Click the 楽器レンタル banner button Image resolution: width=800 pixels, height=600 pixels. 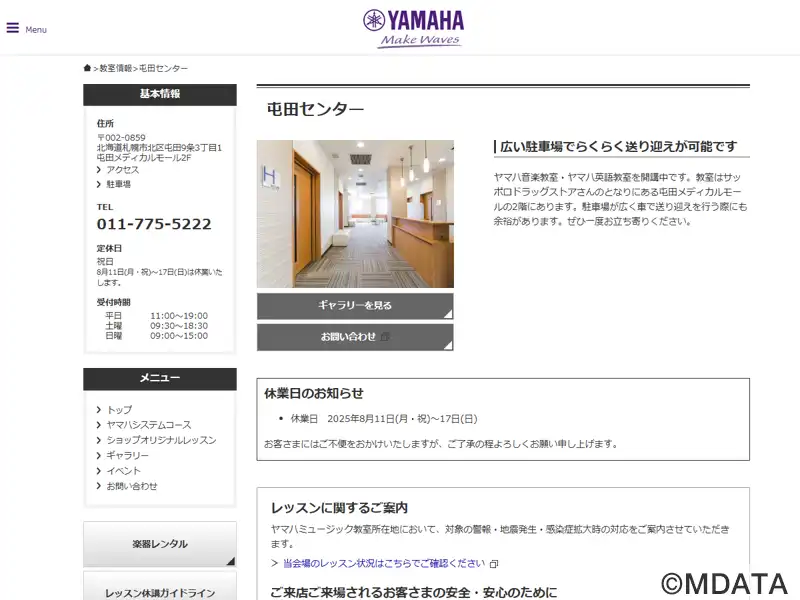tap(160, 544)
